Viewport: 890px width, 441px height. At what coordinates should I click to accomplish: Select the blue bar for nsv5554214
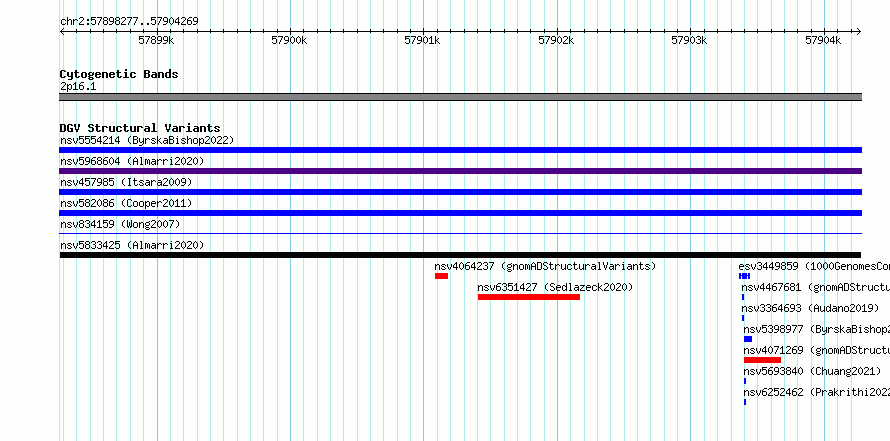click(460, 150)
